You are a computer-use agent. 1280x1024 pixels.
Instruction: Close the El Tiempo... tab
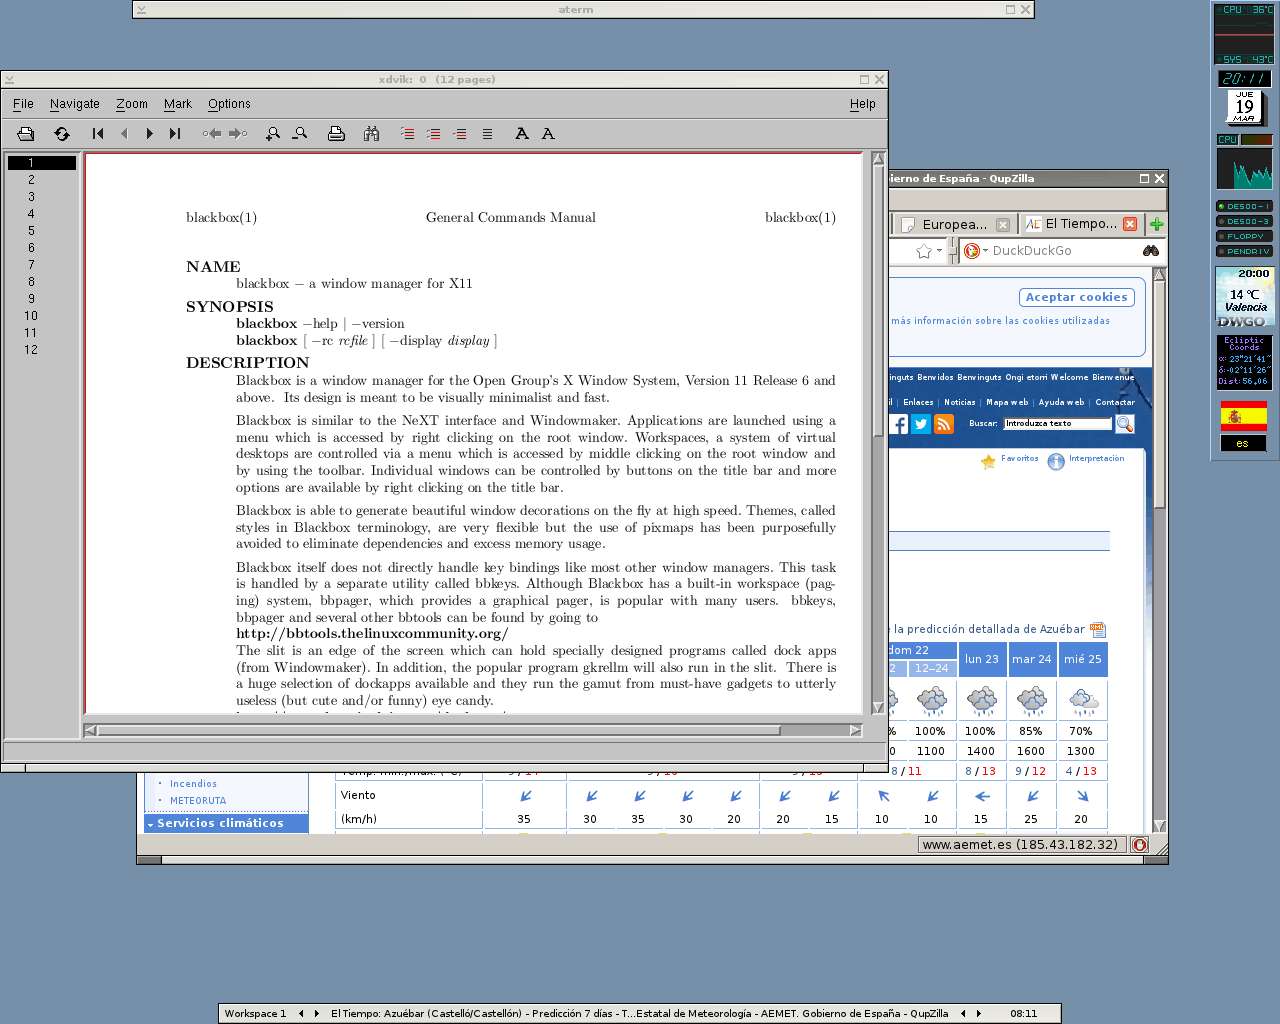pyautogui.click(x=1130, y=224)
